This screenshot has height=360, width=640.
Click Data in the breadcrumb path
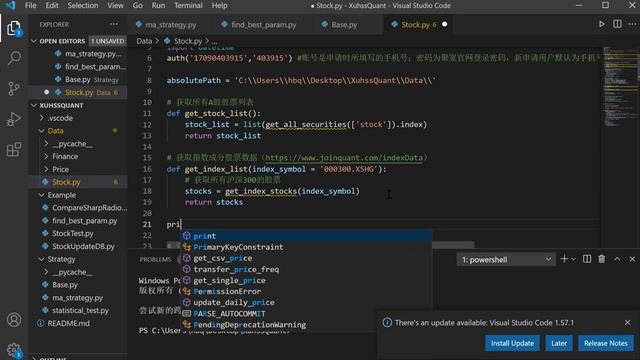point(144,41)
